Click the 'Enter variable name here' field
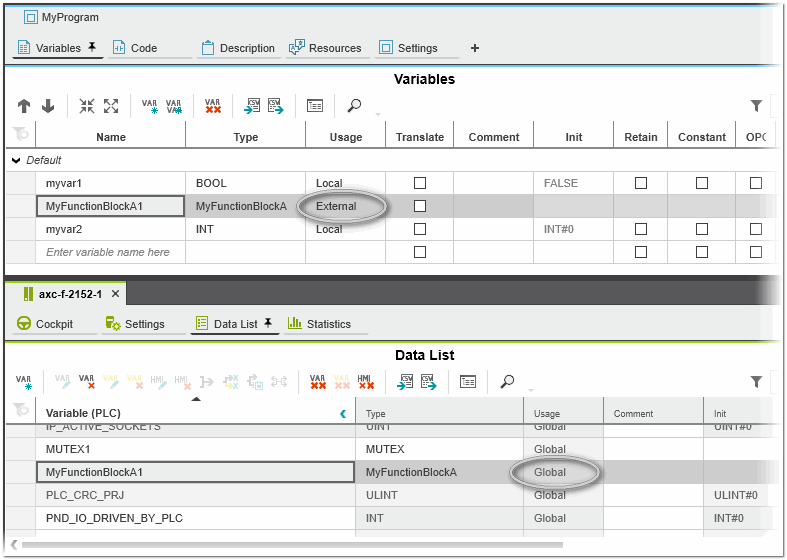 tap(108, 252)
